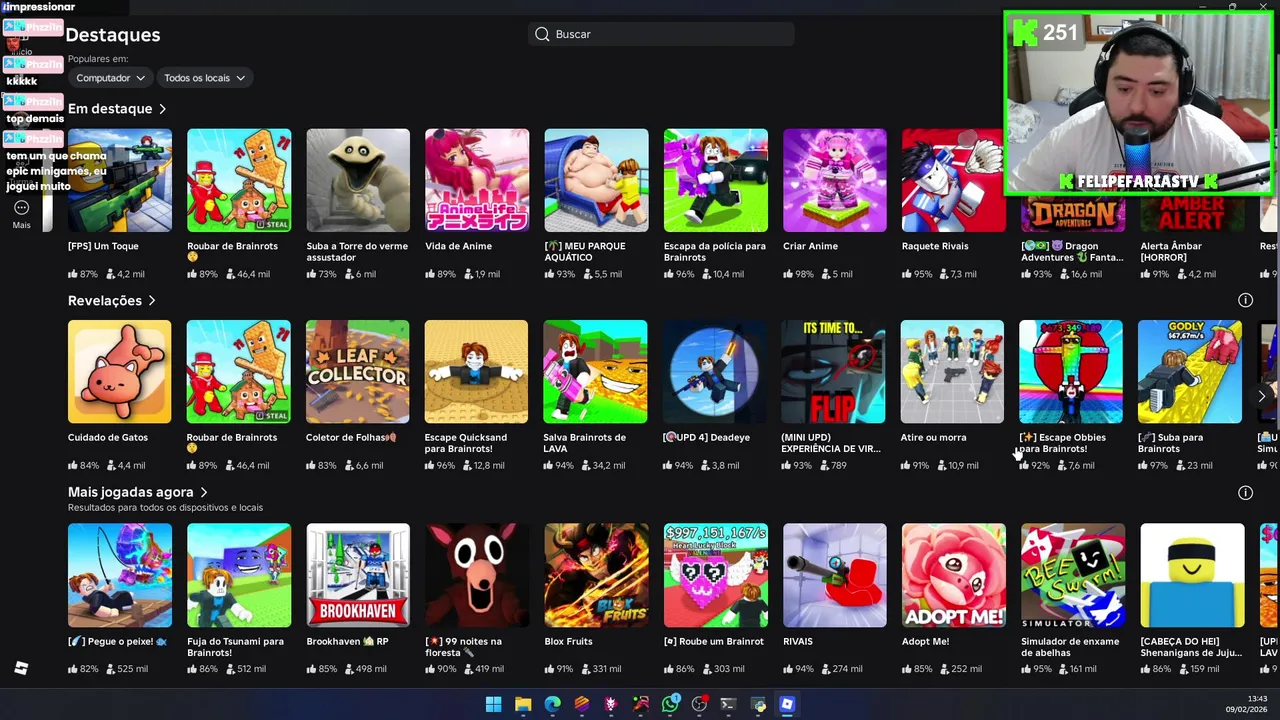
Task: Open Sublime Text from the taskbar
Action: click(582, 704)
